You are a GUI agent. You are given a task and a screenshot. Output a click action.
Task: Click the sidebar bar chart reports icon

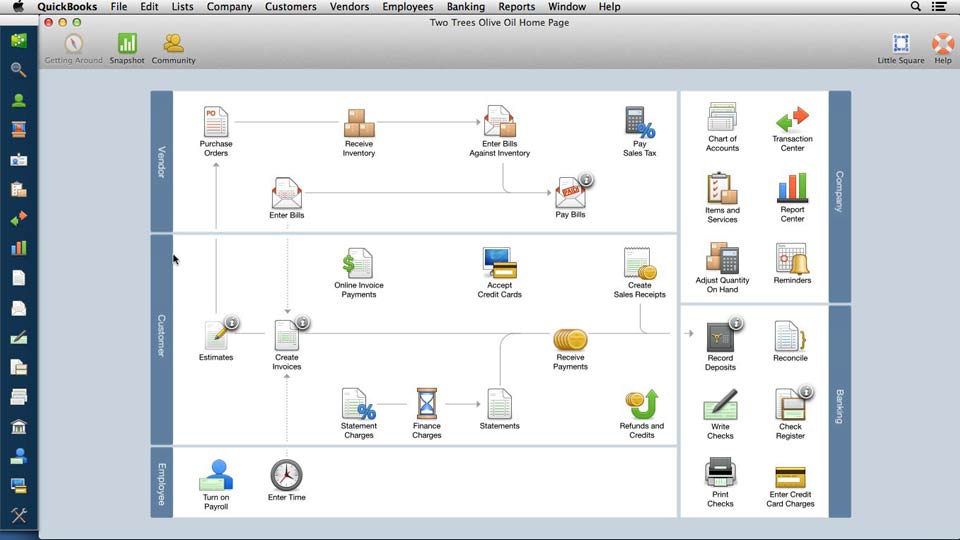[18, 248]
